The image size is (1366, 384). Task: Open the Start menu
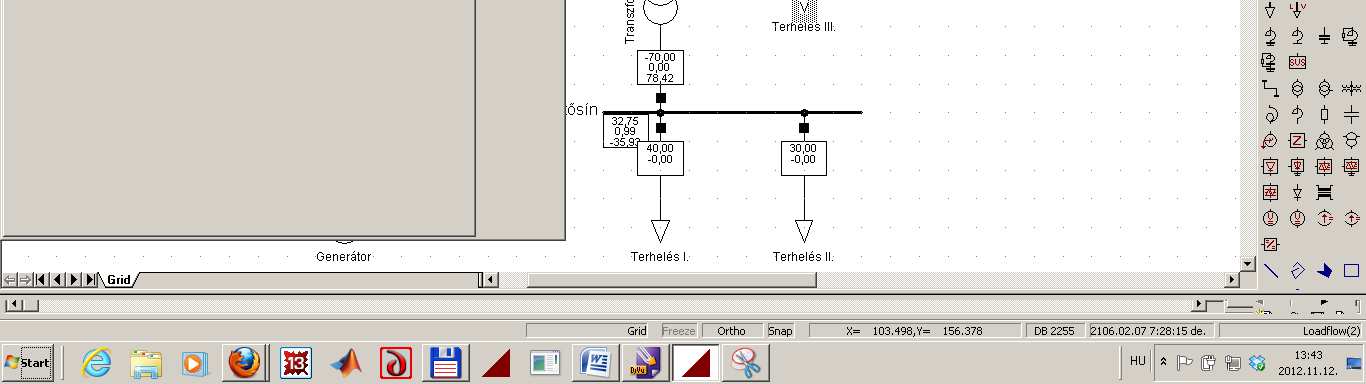click(27, 363)
